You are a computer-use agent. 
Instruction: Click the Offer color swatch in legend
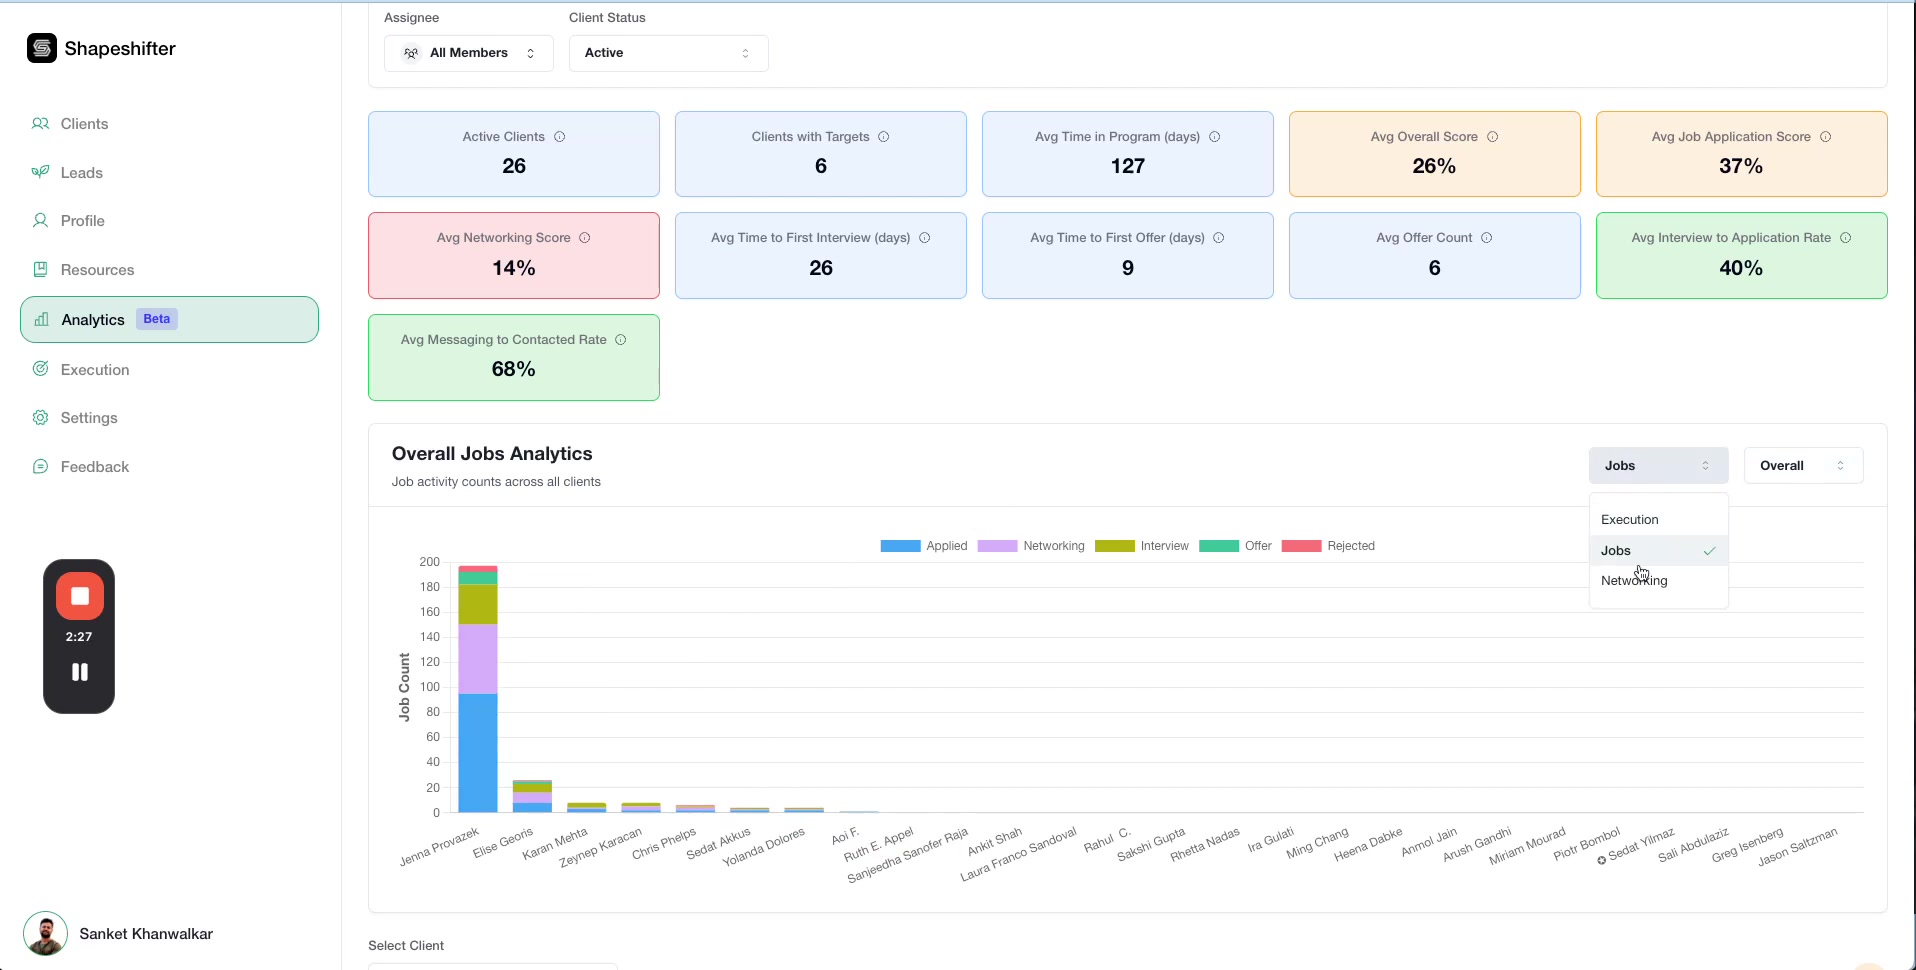1221,546
